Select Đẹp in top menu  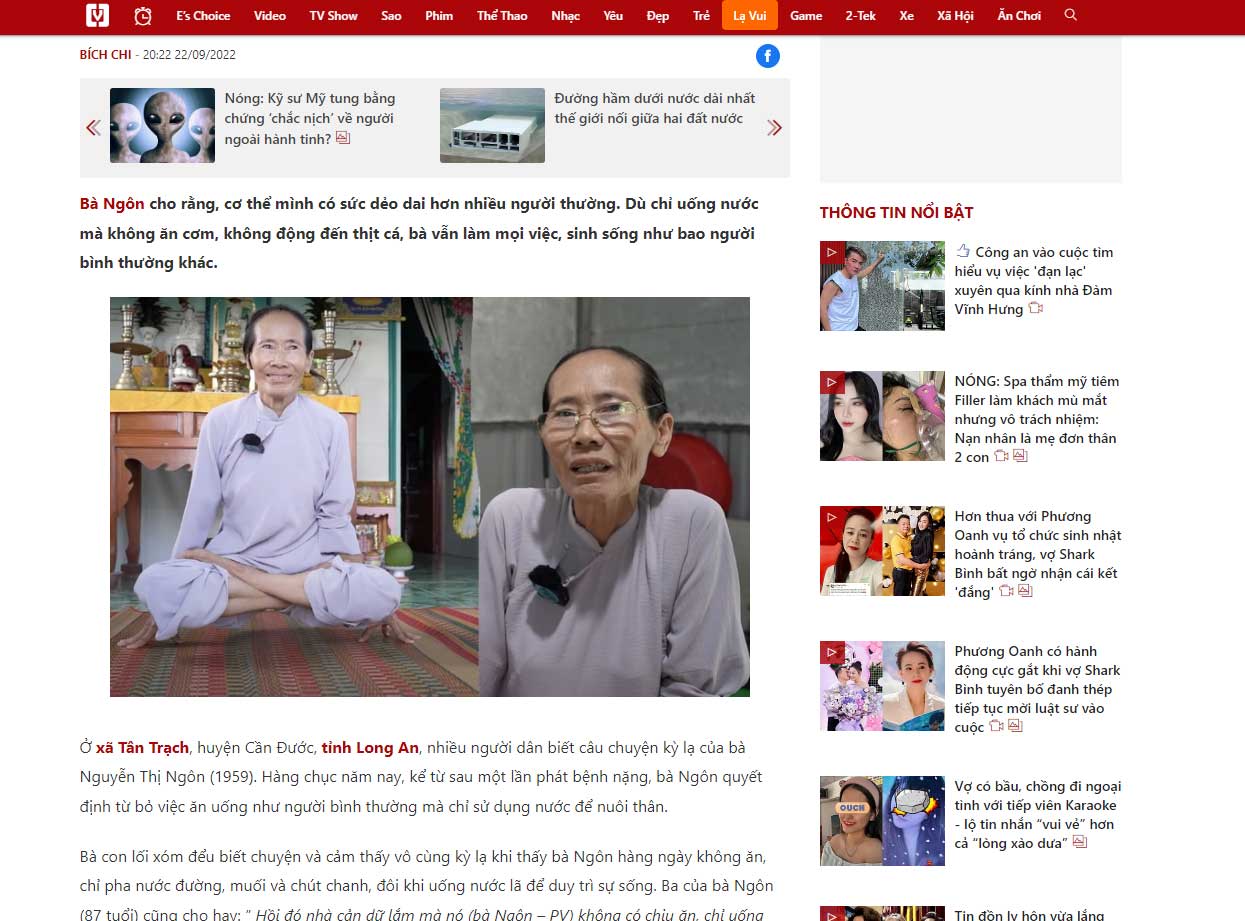click(x=657, y=15)
